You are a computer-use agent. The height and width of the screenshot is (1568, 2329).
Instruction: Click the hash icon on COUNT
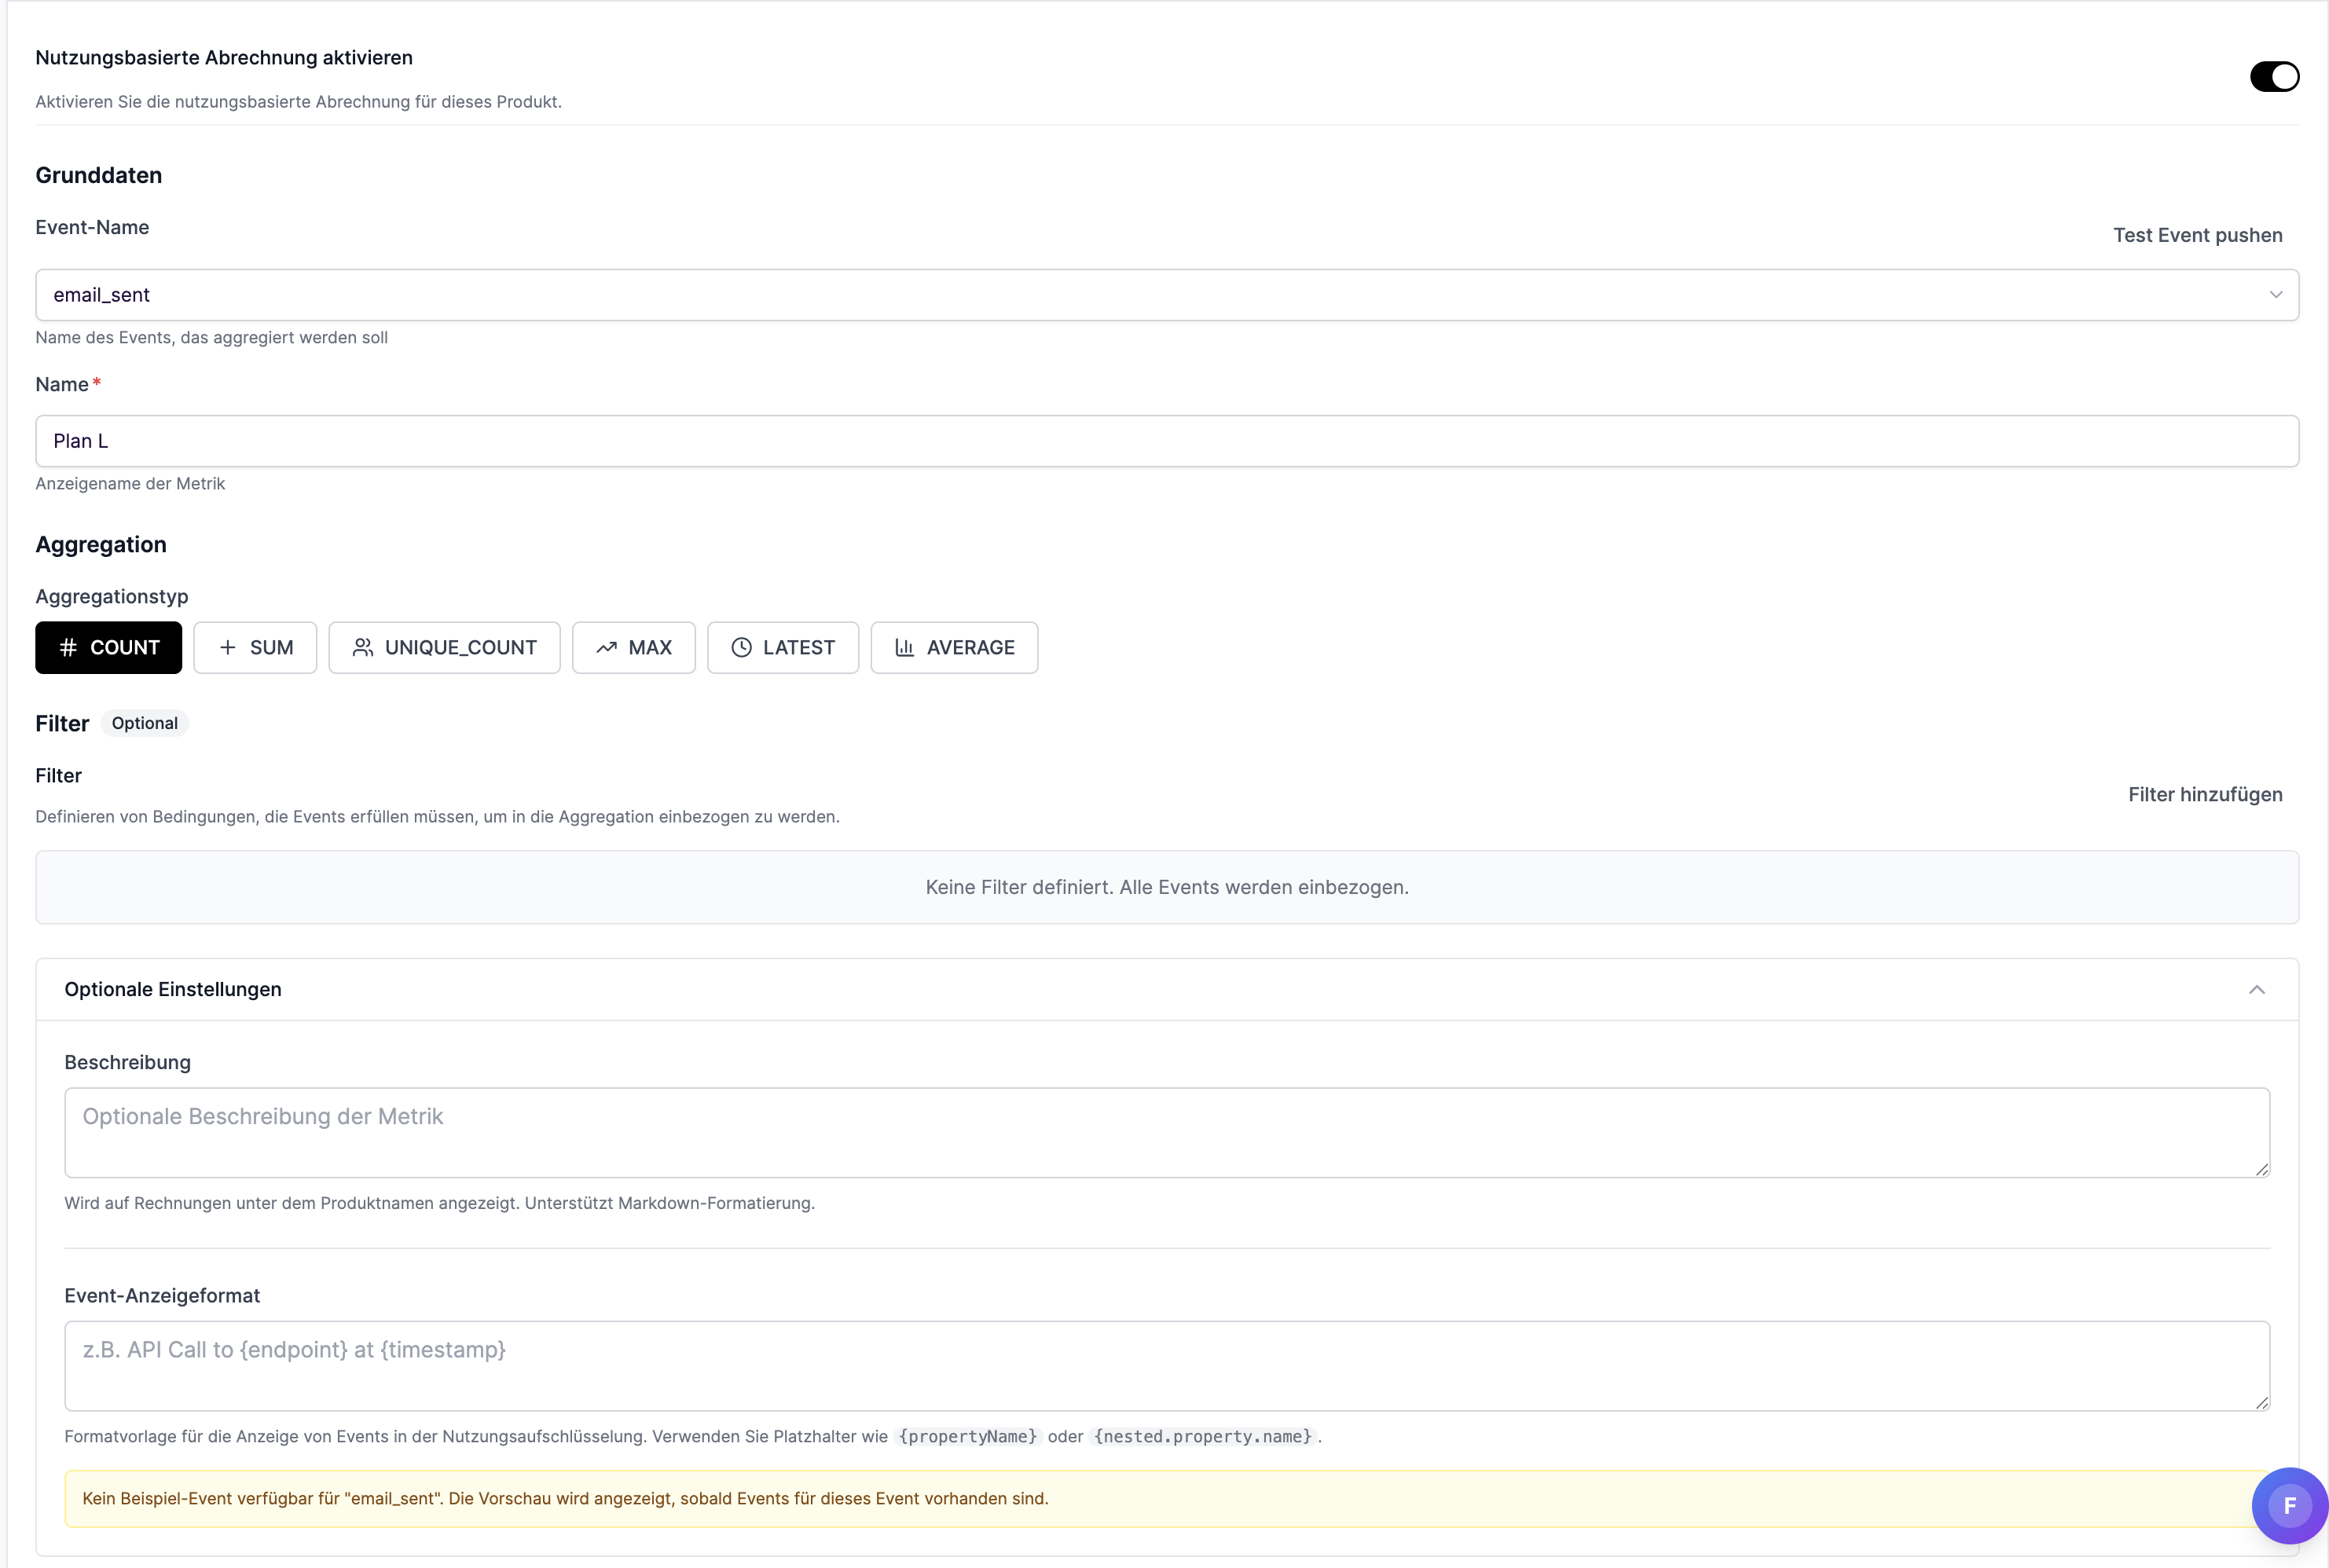pos(68,648)
